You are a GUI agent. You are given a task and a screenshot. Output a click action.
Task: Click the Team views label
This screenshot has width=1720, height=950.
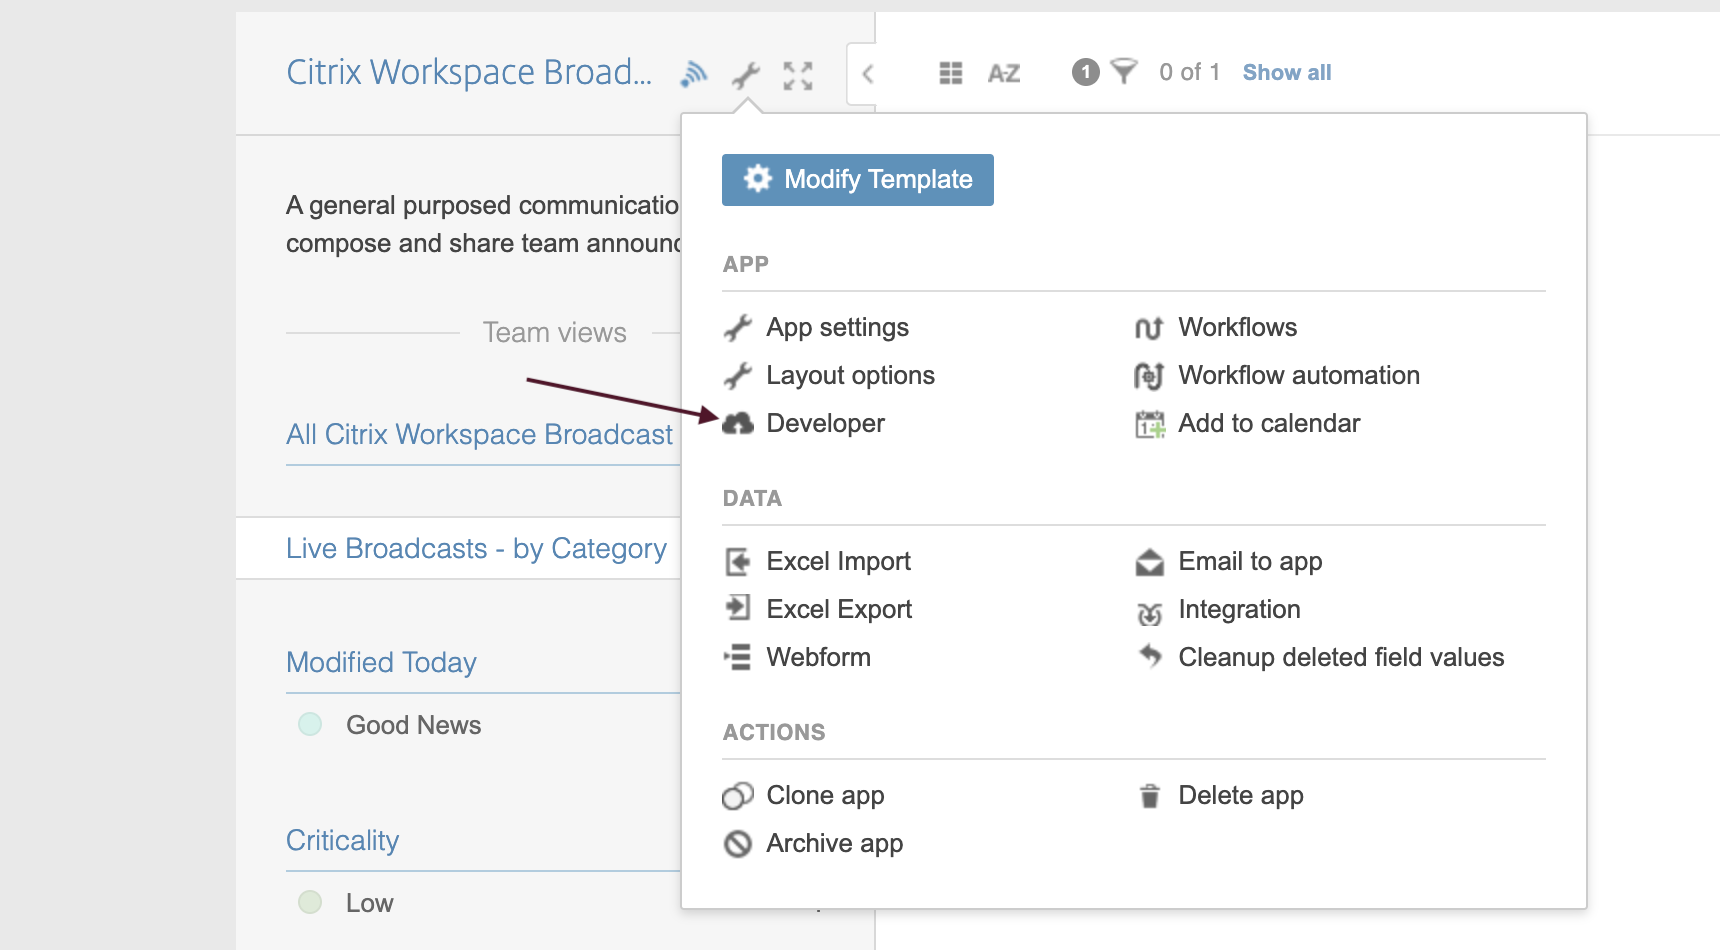(554, 333)
